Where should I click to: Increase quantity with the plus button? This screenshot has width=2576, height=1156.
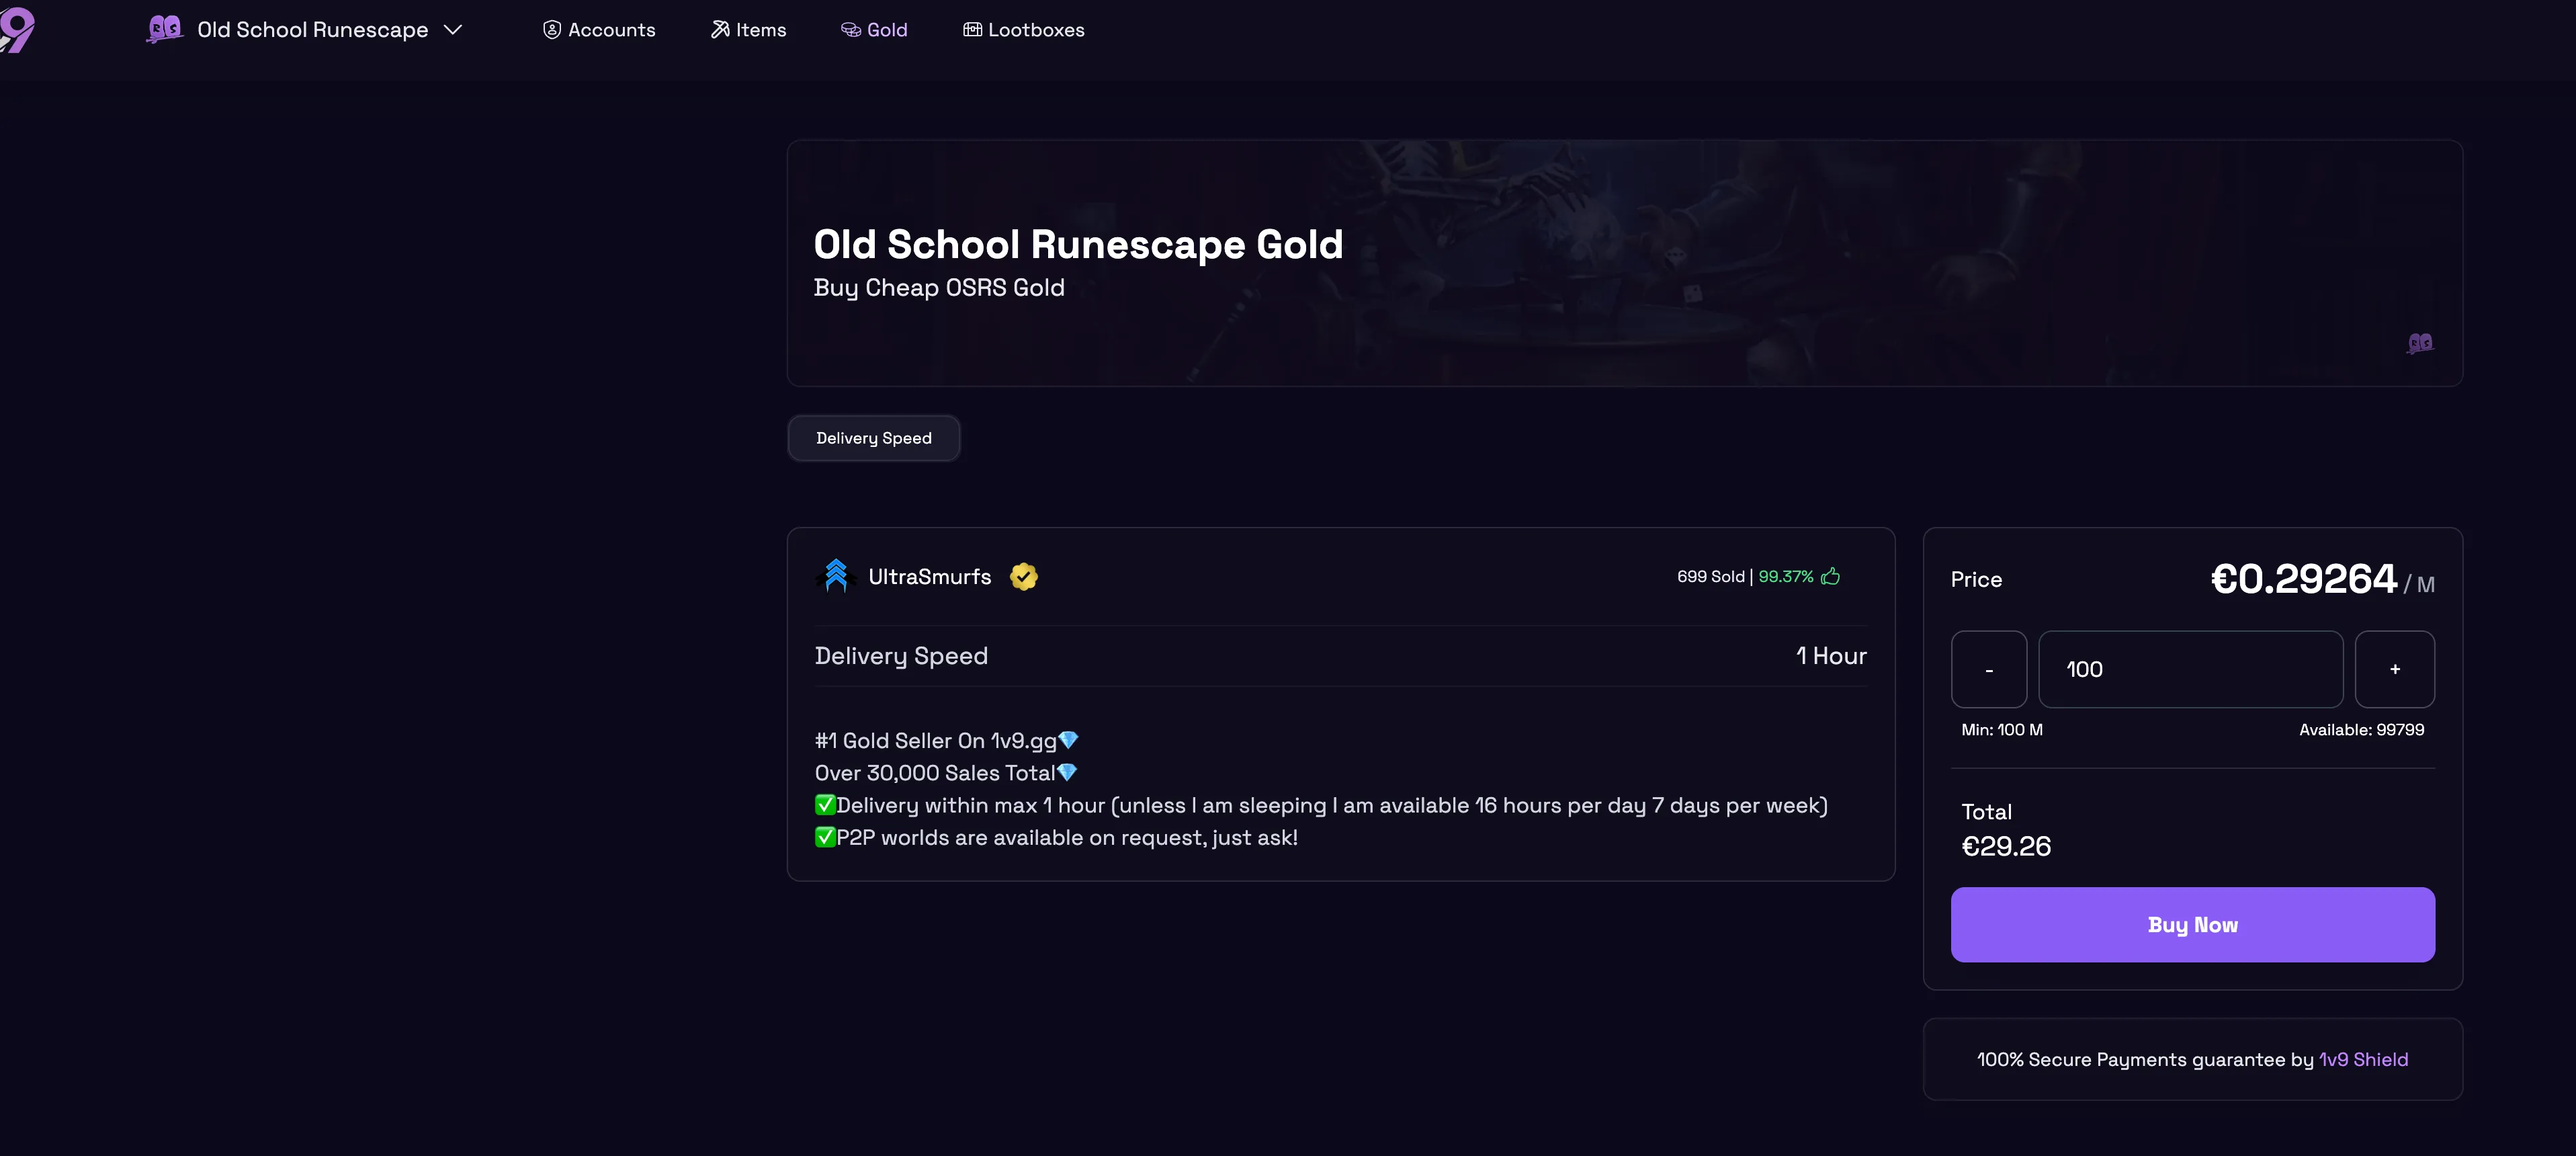pyautogui.click(x=2395, y=669)
